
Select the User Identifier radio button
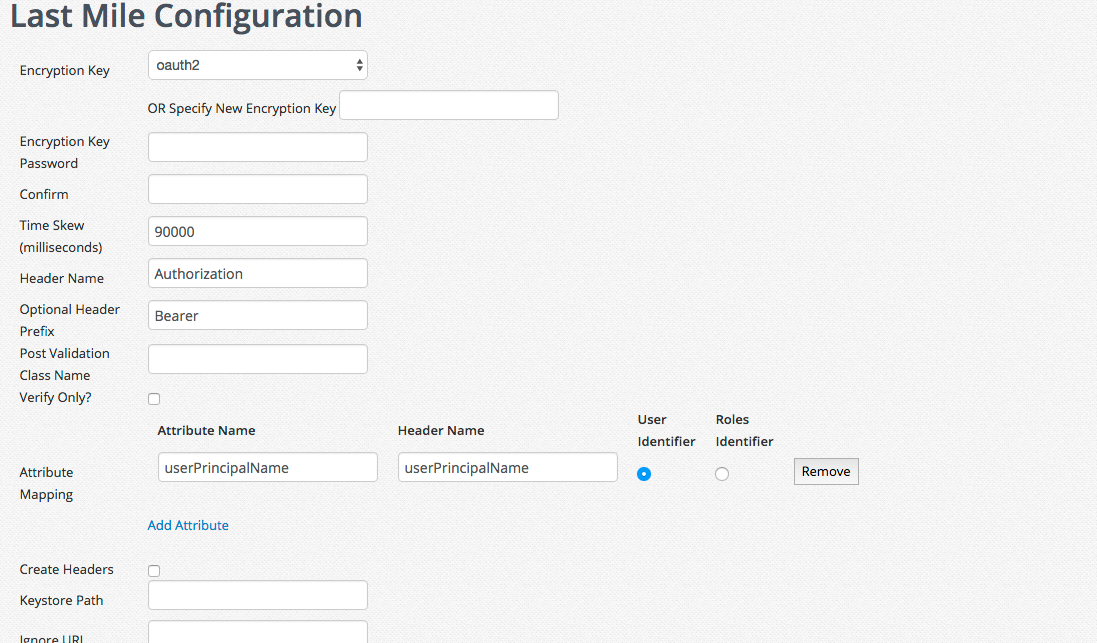tap(644, 474)
